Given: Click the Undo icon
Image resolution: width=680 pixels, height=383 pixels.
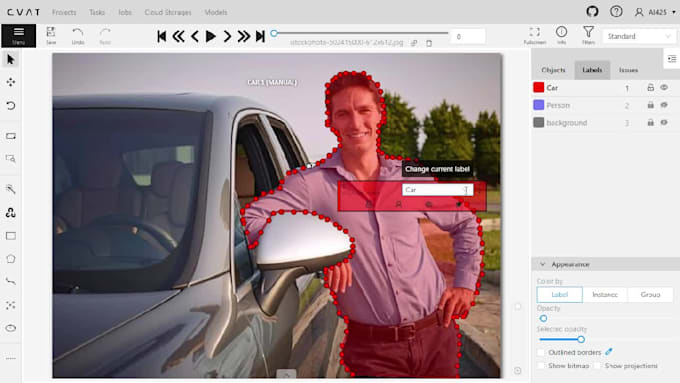Looking at the screenshot, I should [x=78, y=36].
